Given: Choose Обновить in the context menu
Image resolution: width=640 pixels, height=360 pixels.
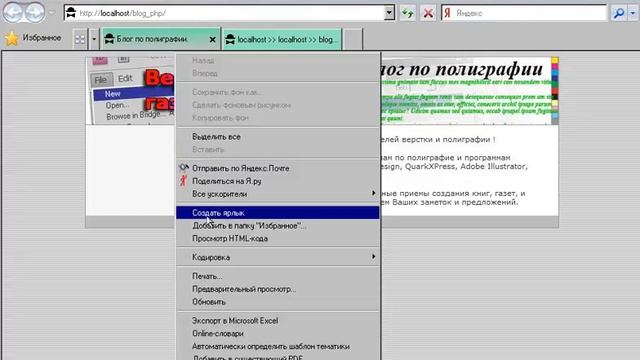Looking at the screenshot, I should point(278,302).
